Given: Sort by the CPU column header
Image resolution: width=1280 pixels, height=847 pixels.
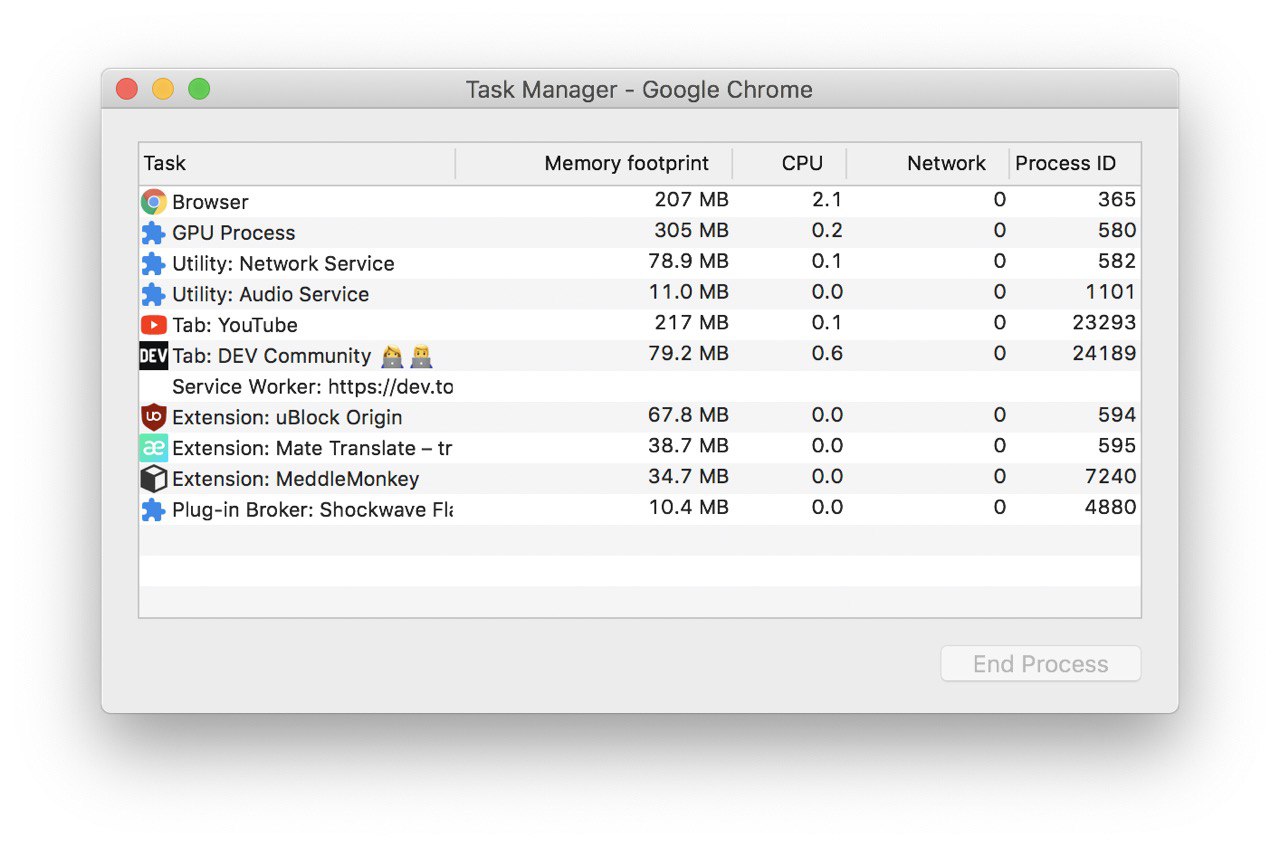Looking at the screenshot, I should pos(790,164).
